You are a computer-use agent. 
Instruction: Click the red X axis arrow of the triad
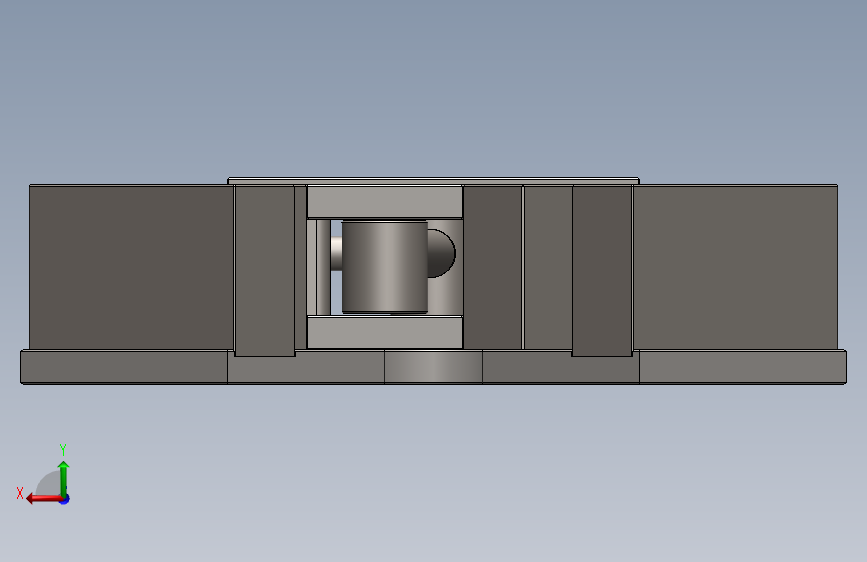44,499
